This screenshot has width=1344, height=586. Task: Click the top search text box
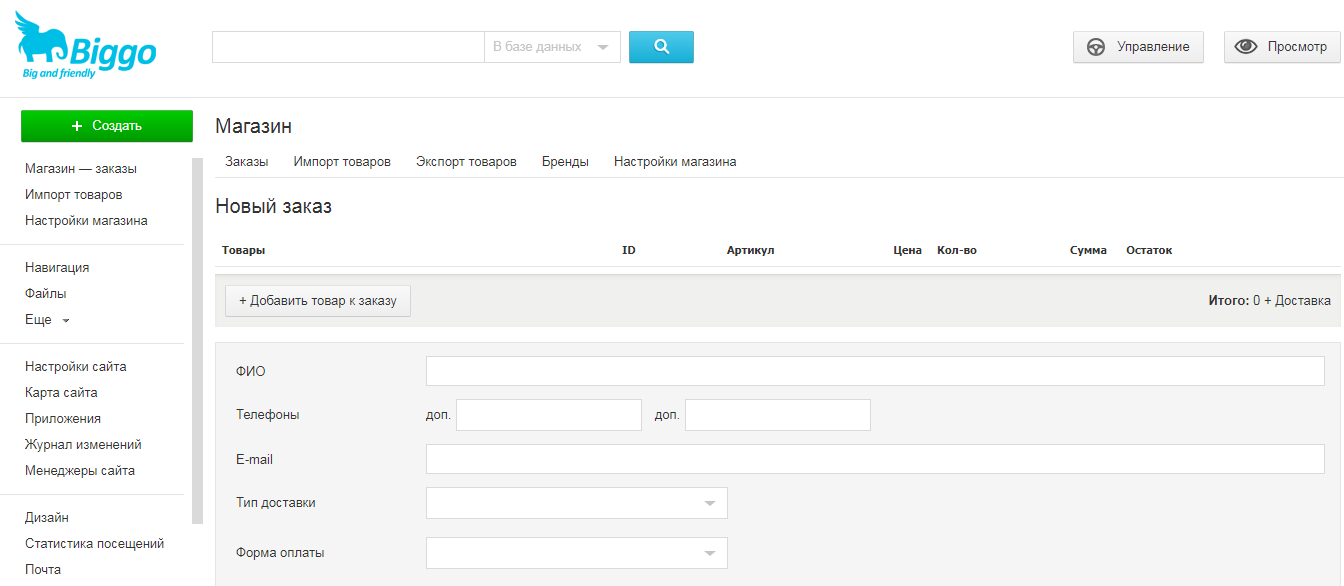coord(348,47)
